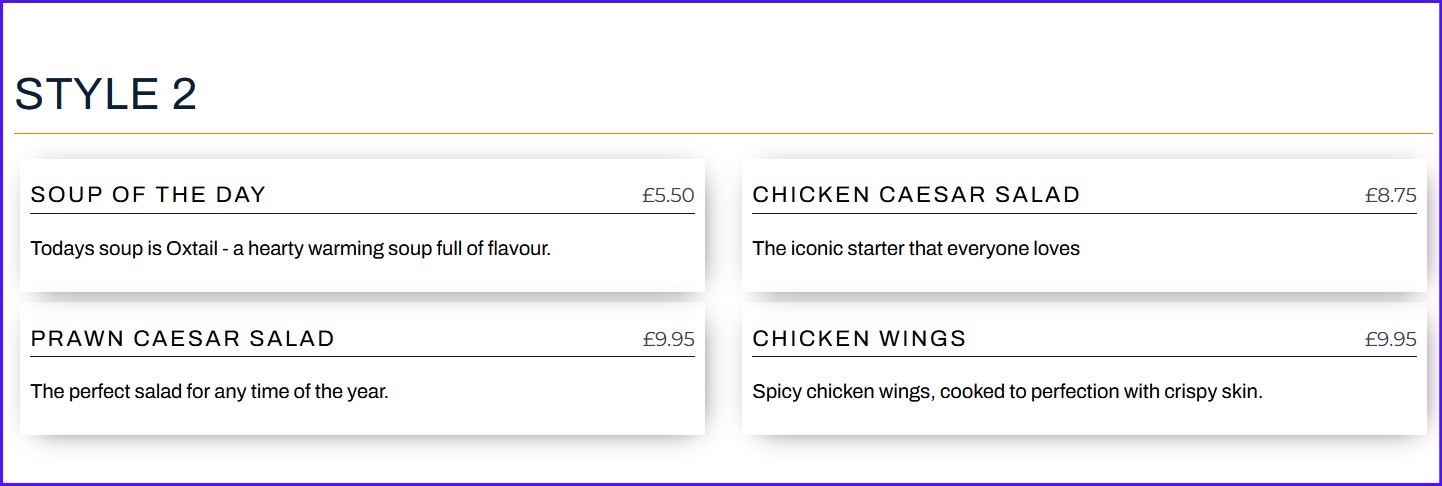Click the Chicken Caesar Salad card
Image resolution: width=1442 pixels, height=486 pixels.
click(x=1084, y=226)
